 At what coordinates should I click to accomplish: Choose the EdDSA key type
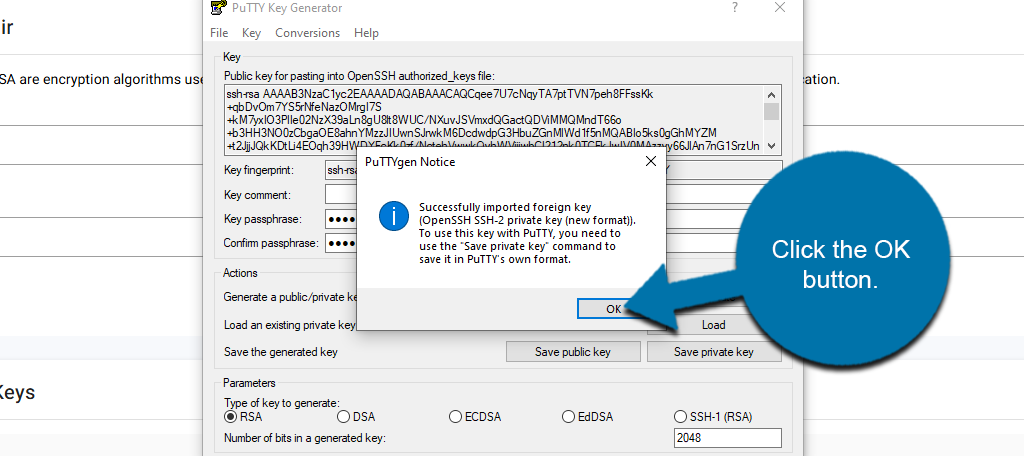pyautogui.click(x=569, y=416)
